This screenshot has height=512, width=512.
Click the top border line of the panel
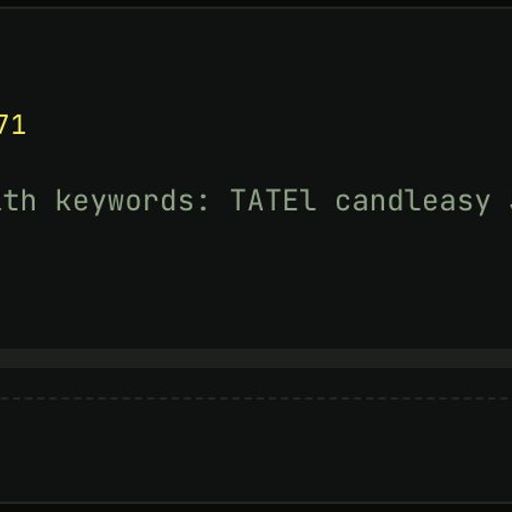[256, 7]
